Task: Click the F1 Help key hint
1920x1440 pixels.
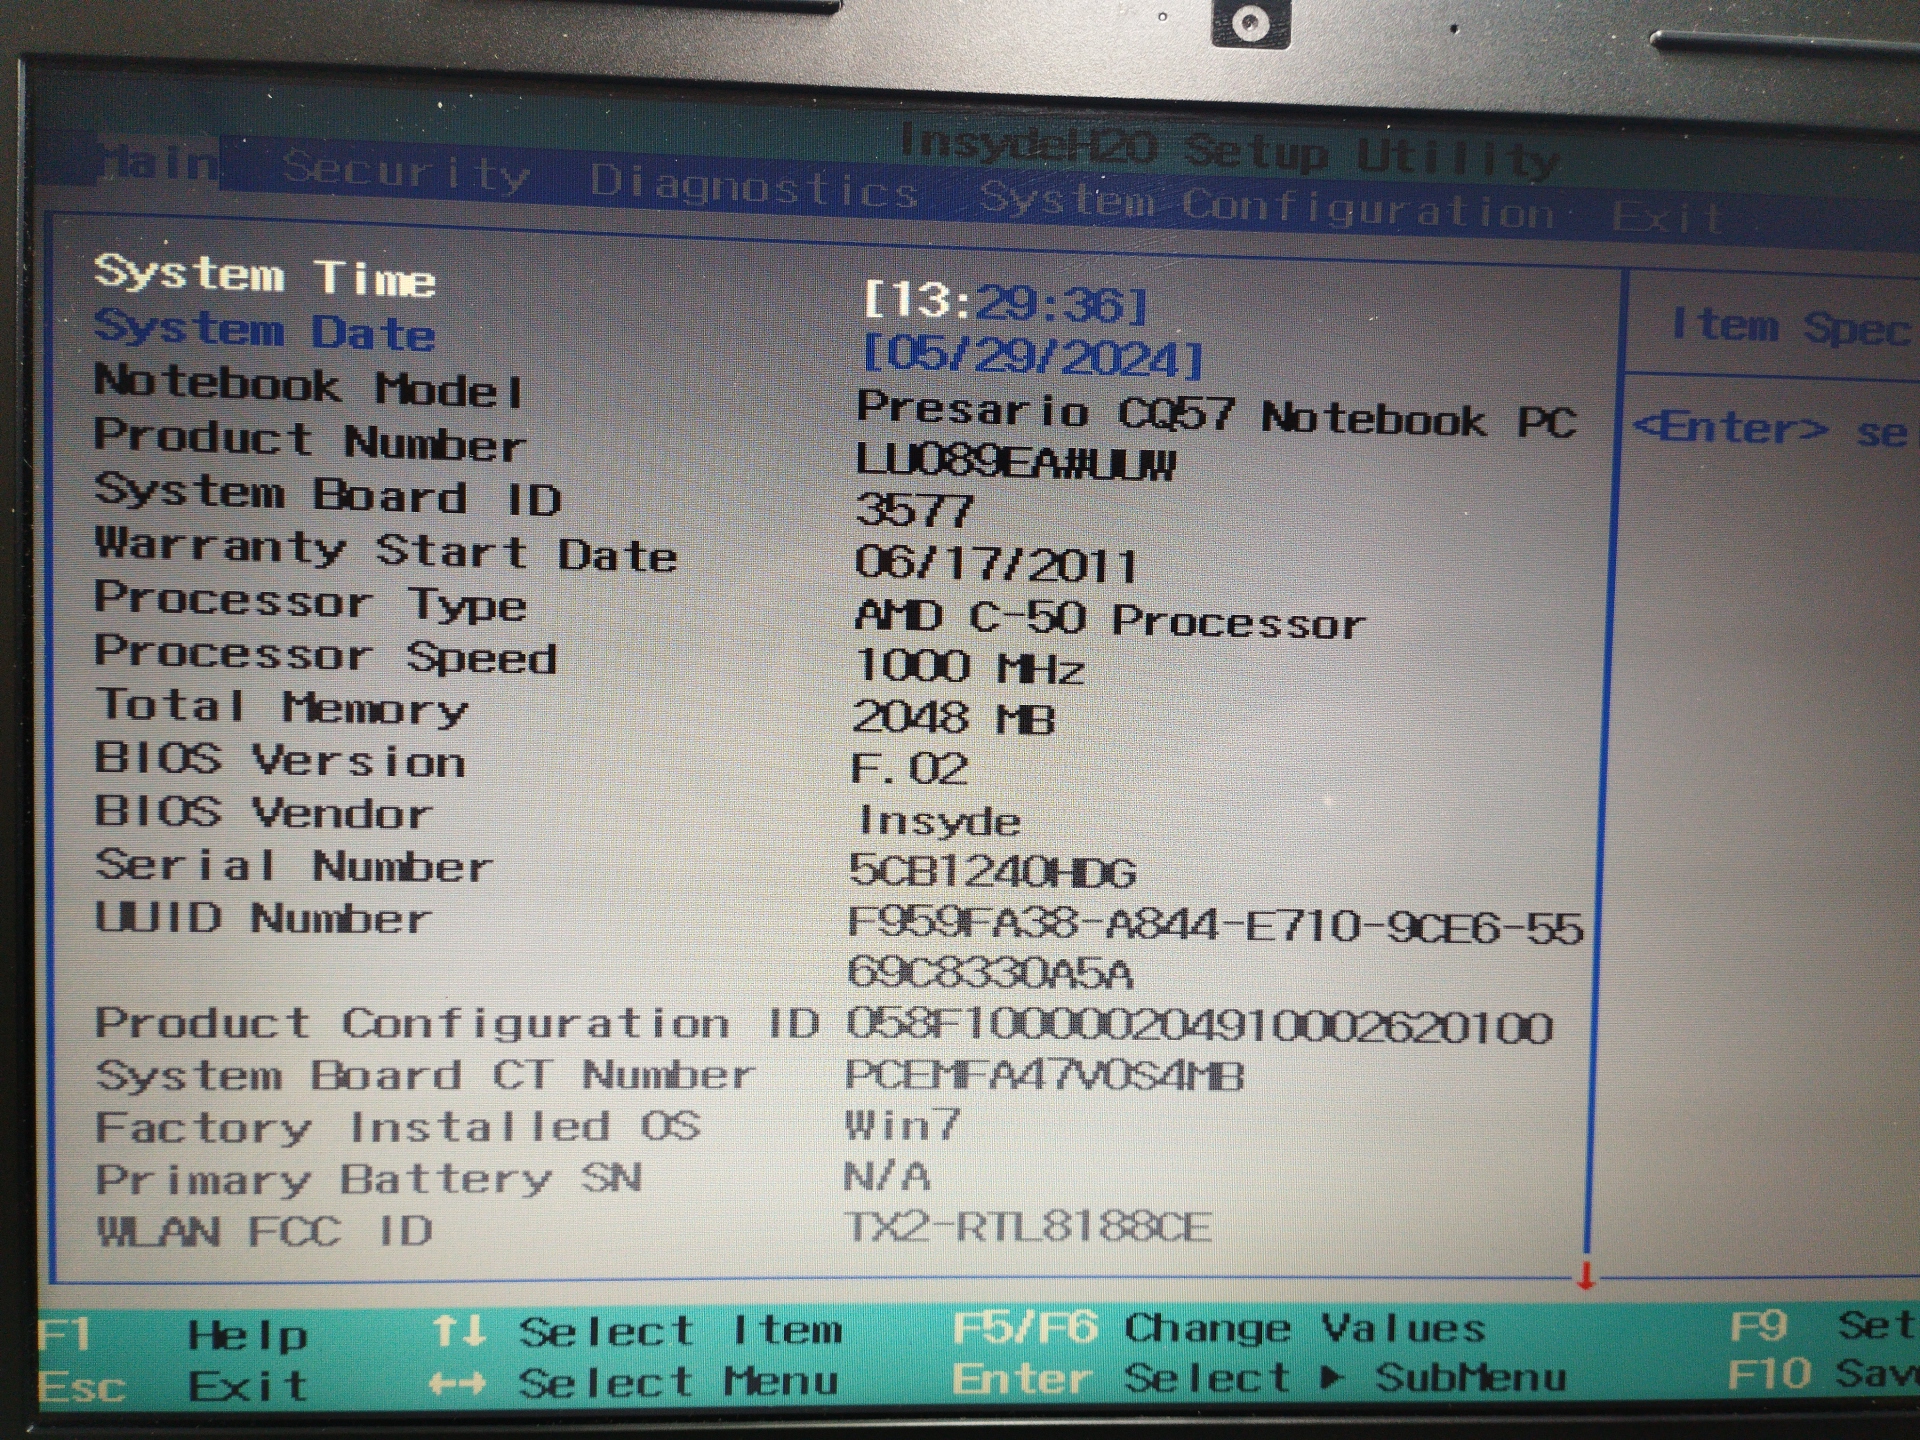Action: point(172,1336)
